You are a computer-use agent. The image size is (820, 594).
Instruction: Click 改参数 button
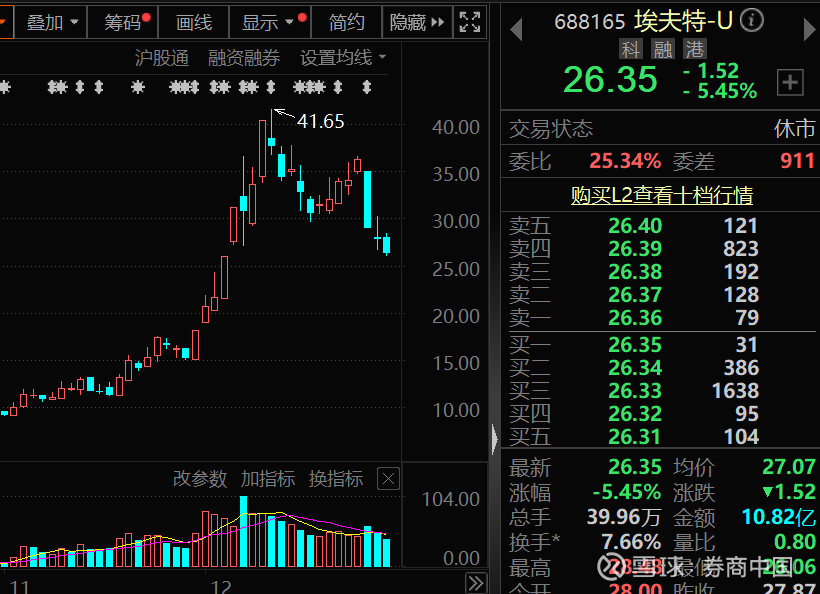(x=200, y=478)
